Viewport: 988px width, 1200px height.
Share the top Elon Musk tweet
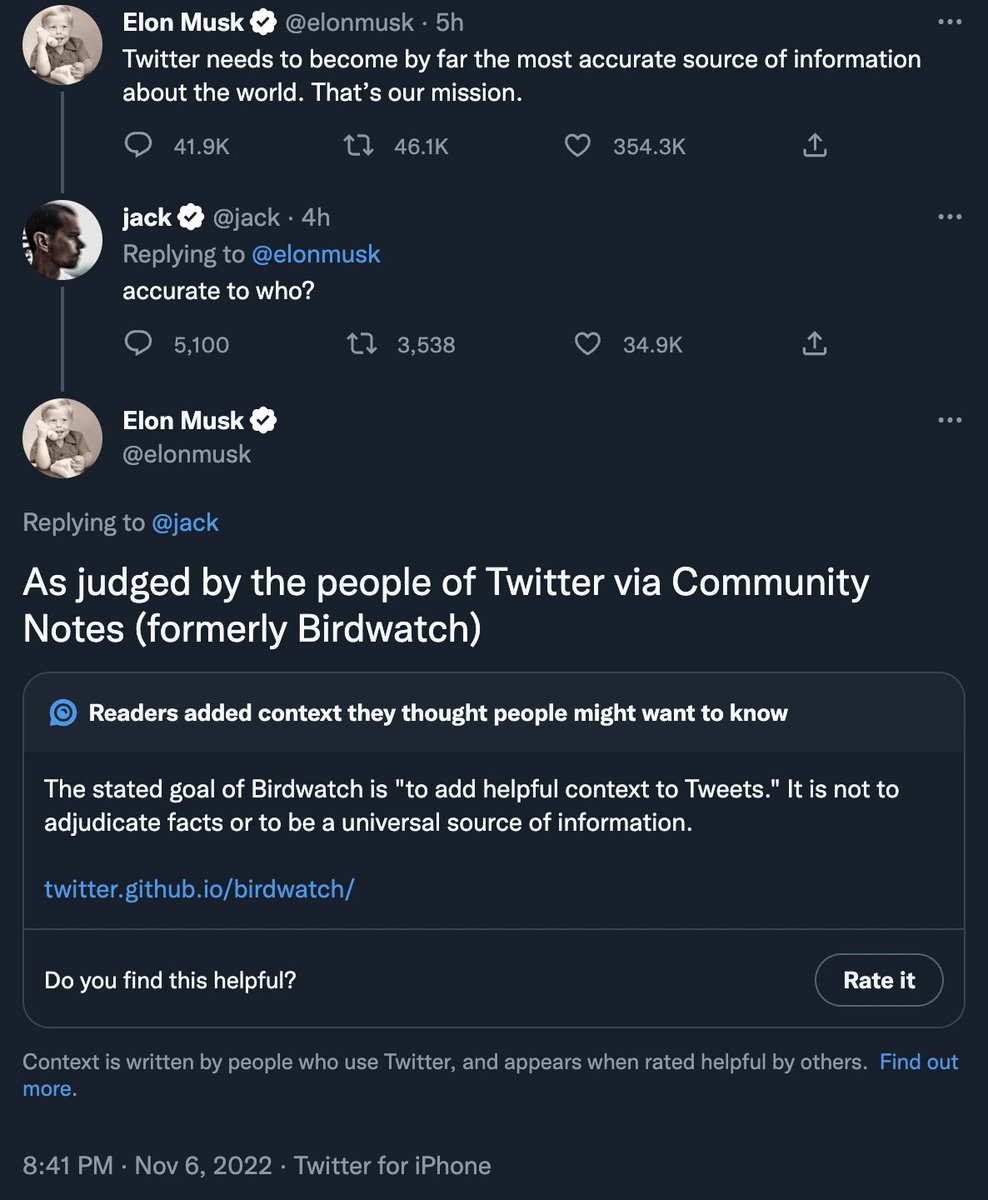(x=815, y=146)
